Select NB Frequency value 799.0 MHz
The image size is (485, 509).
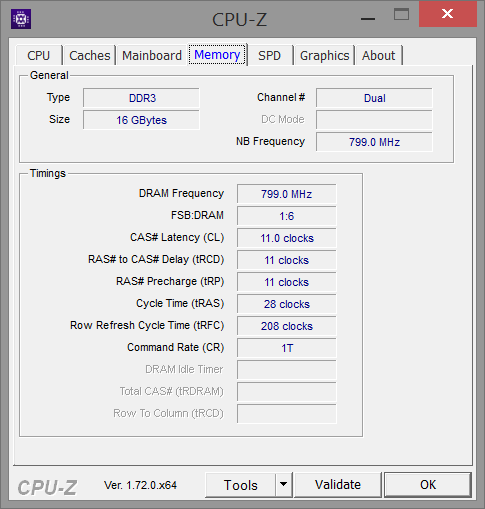click(374, 142)
